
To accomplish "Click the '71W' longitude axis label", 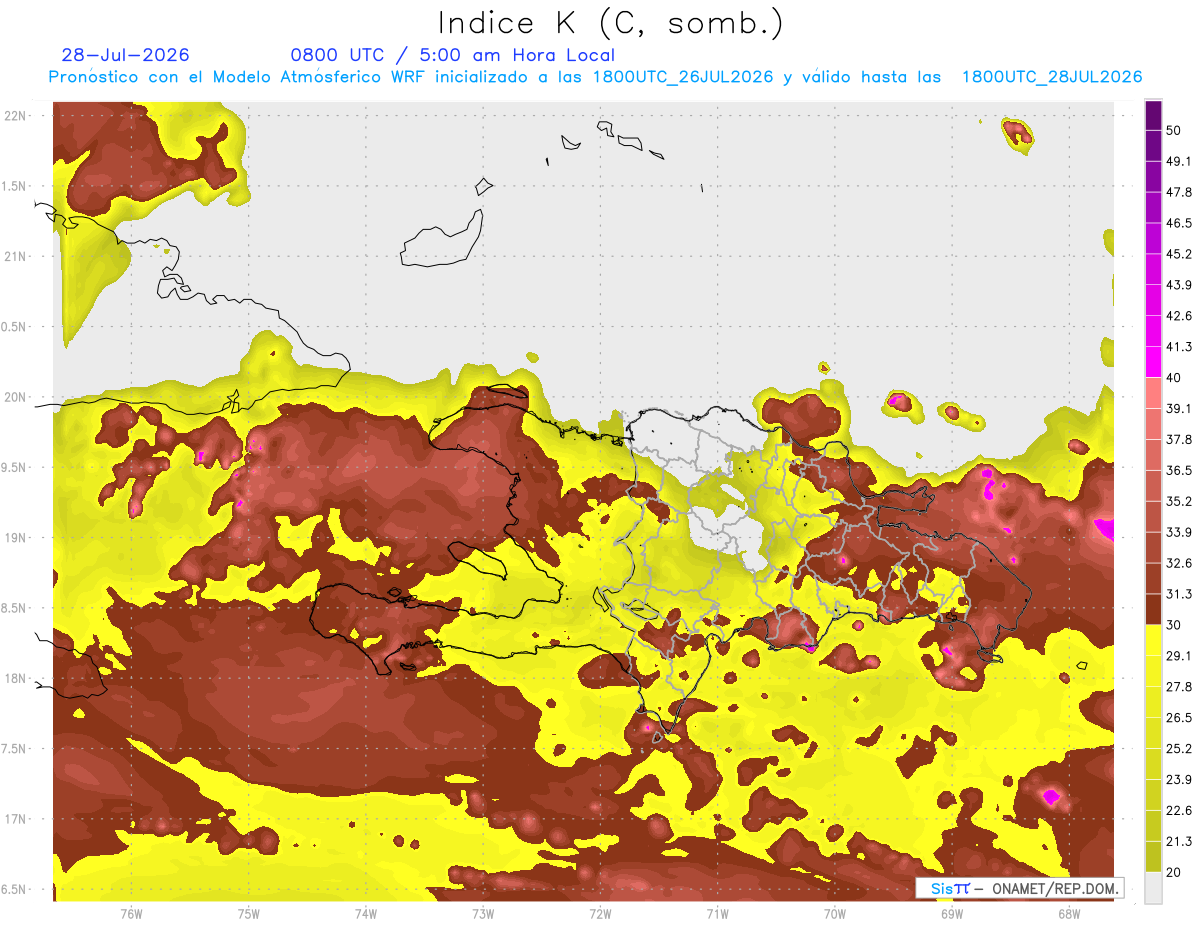I will point(717,913).
